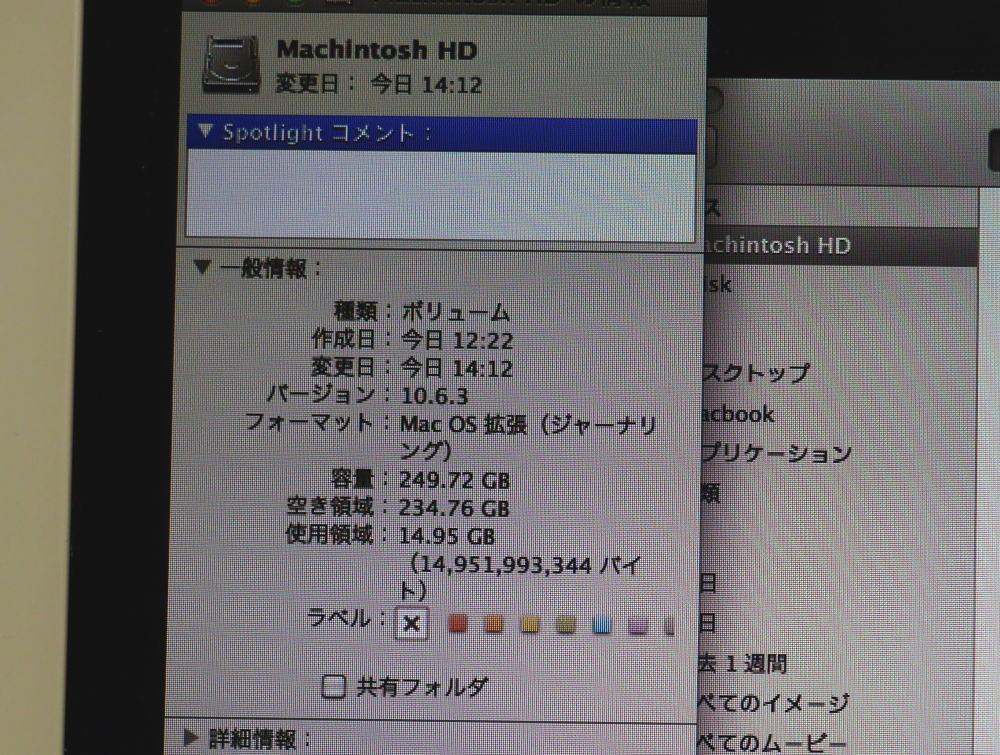Enable the 共有フォルダ checkbox
This screenshot has width=1000, height=755.
(334, 687)
